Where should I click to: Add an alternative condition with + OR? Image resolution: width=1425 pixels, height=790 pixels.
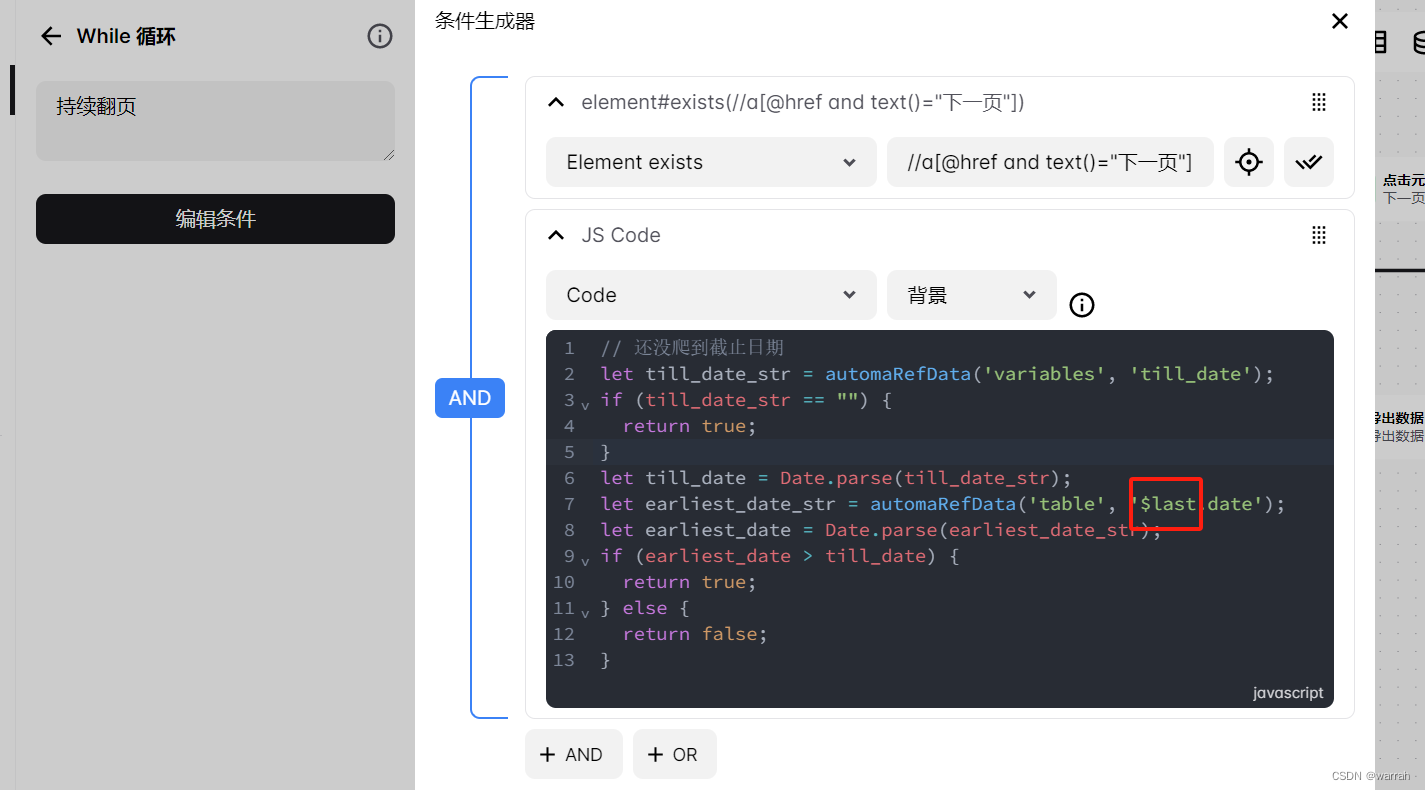point(674,754)
